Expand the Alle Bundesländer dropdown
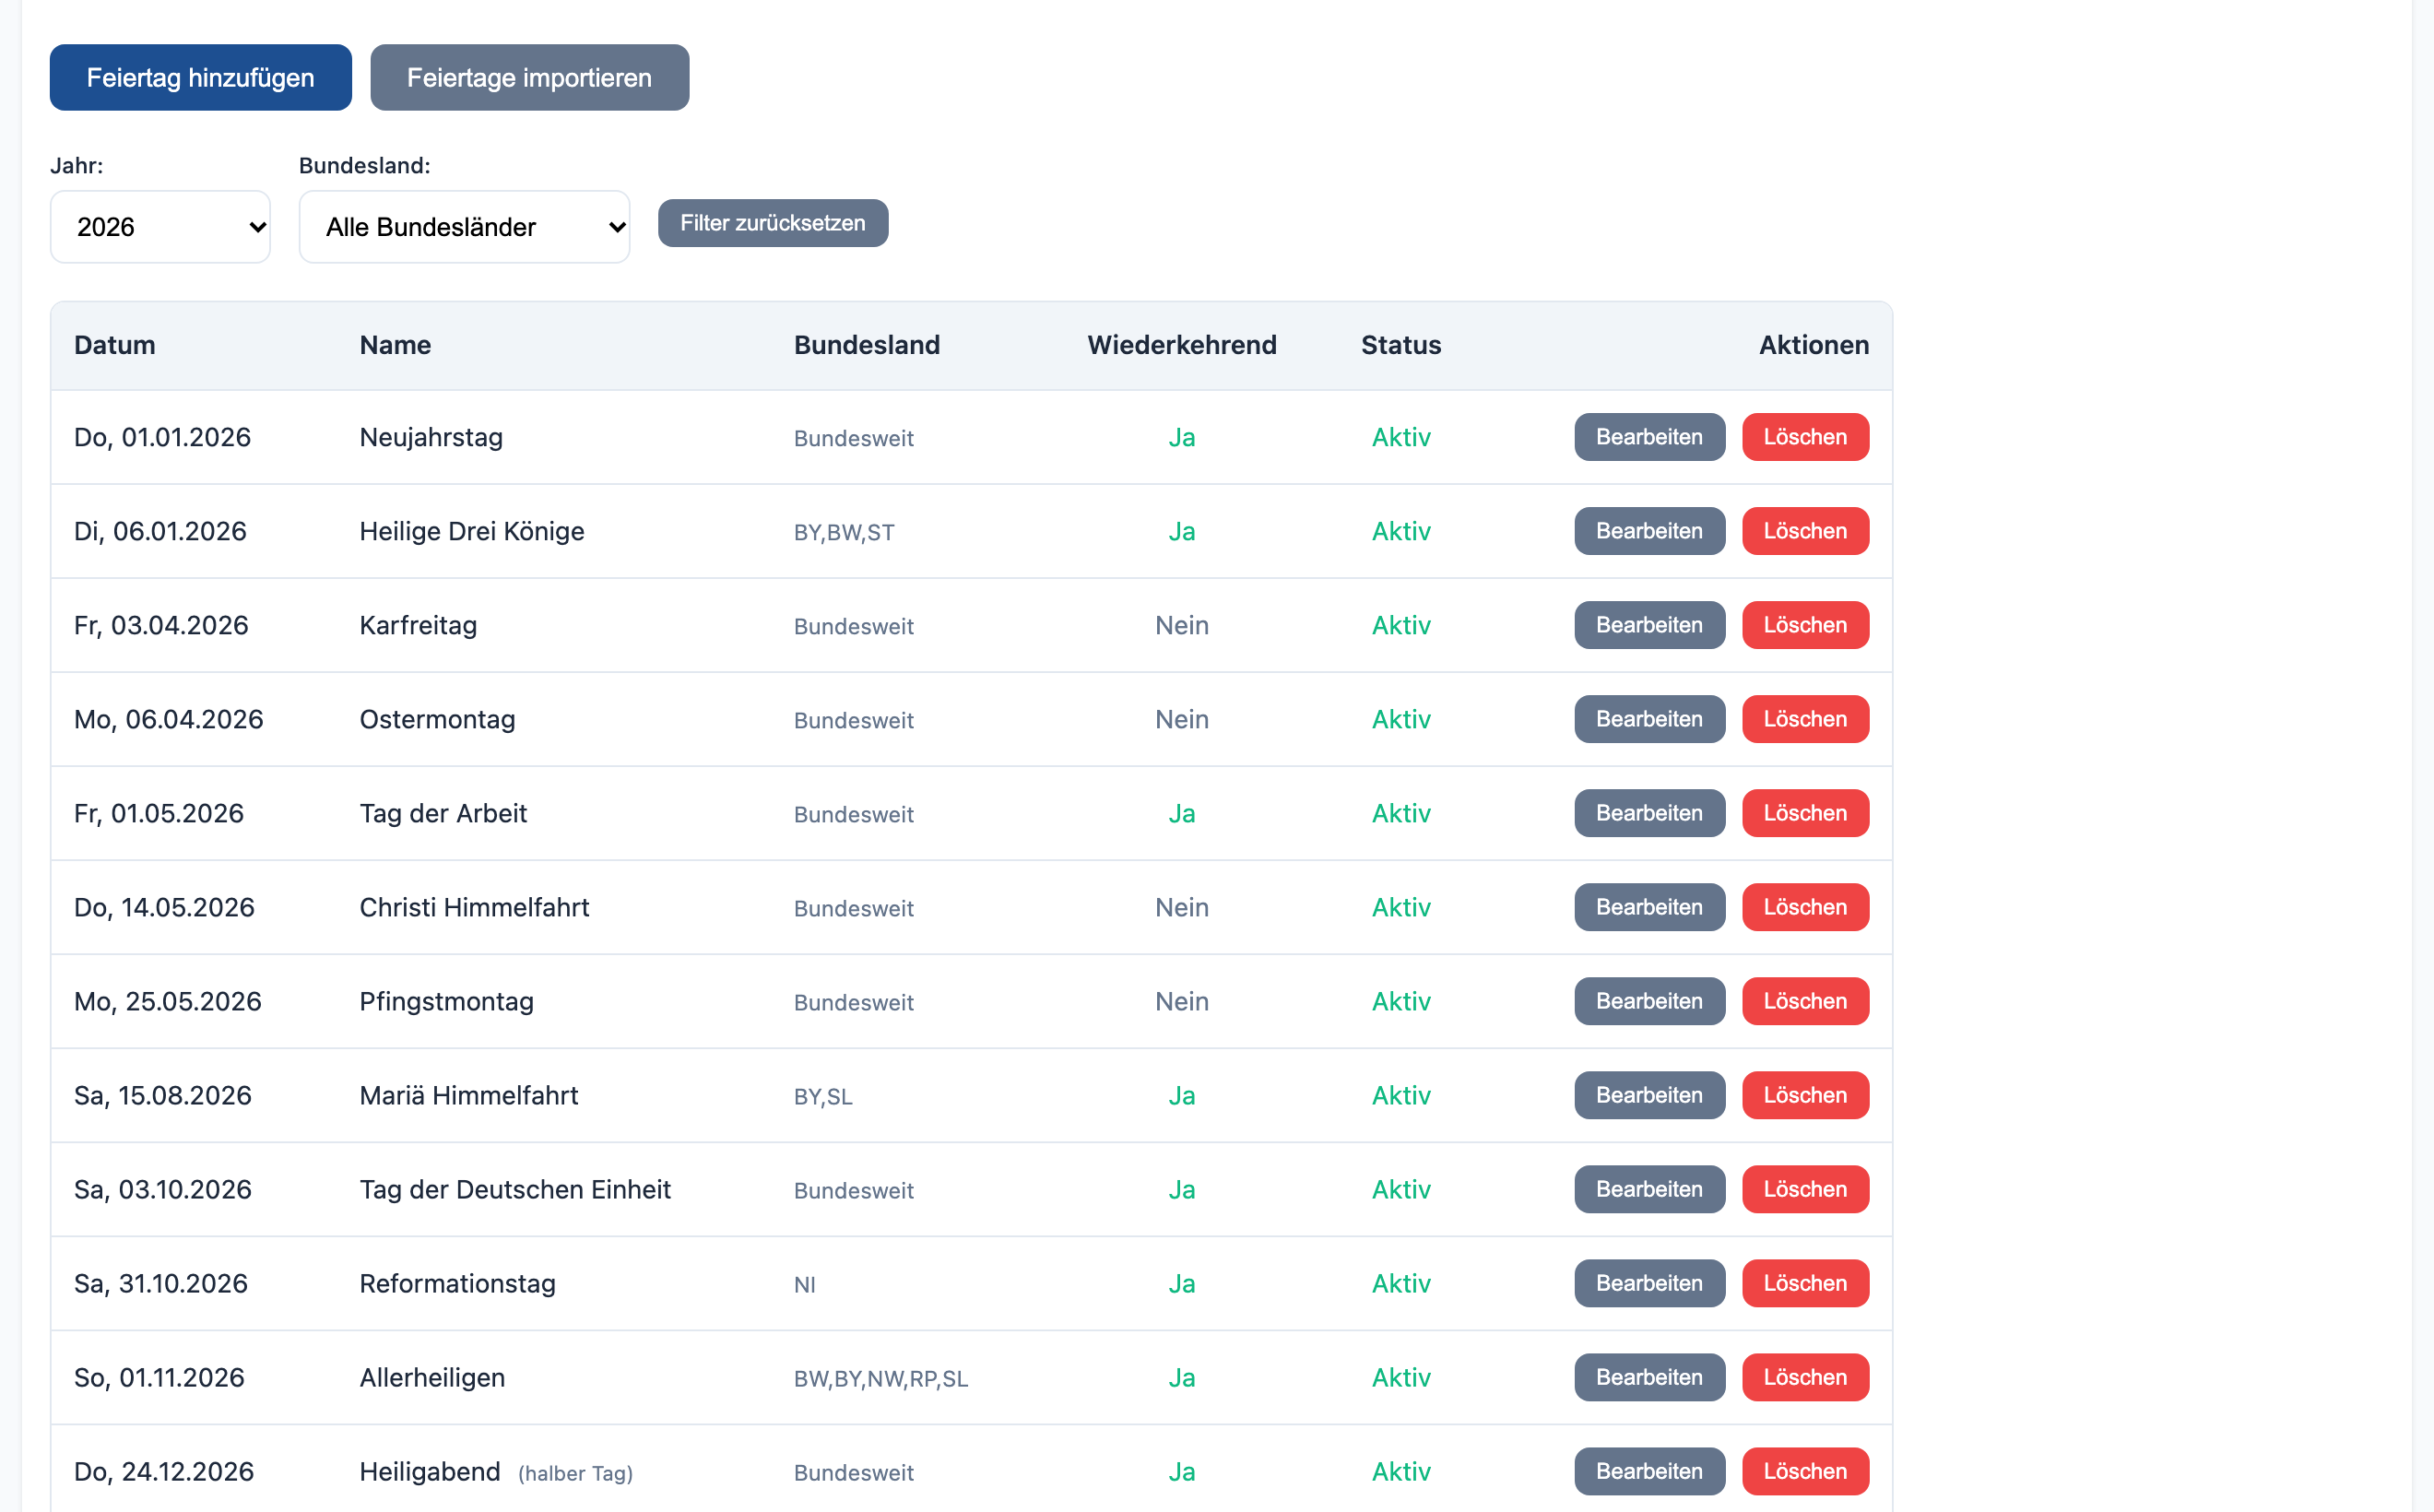This screenshot has width=2434, height=1512. click(464, 227)
